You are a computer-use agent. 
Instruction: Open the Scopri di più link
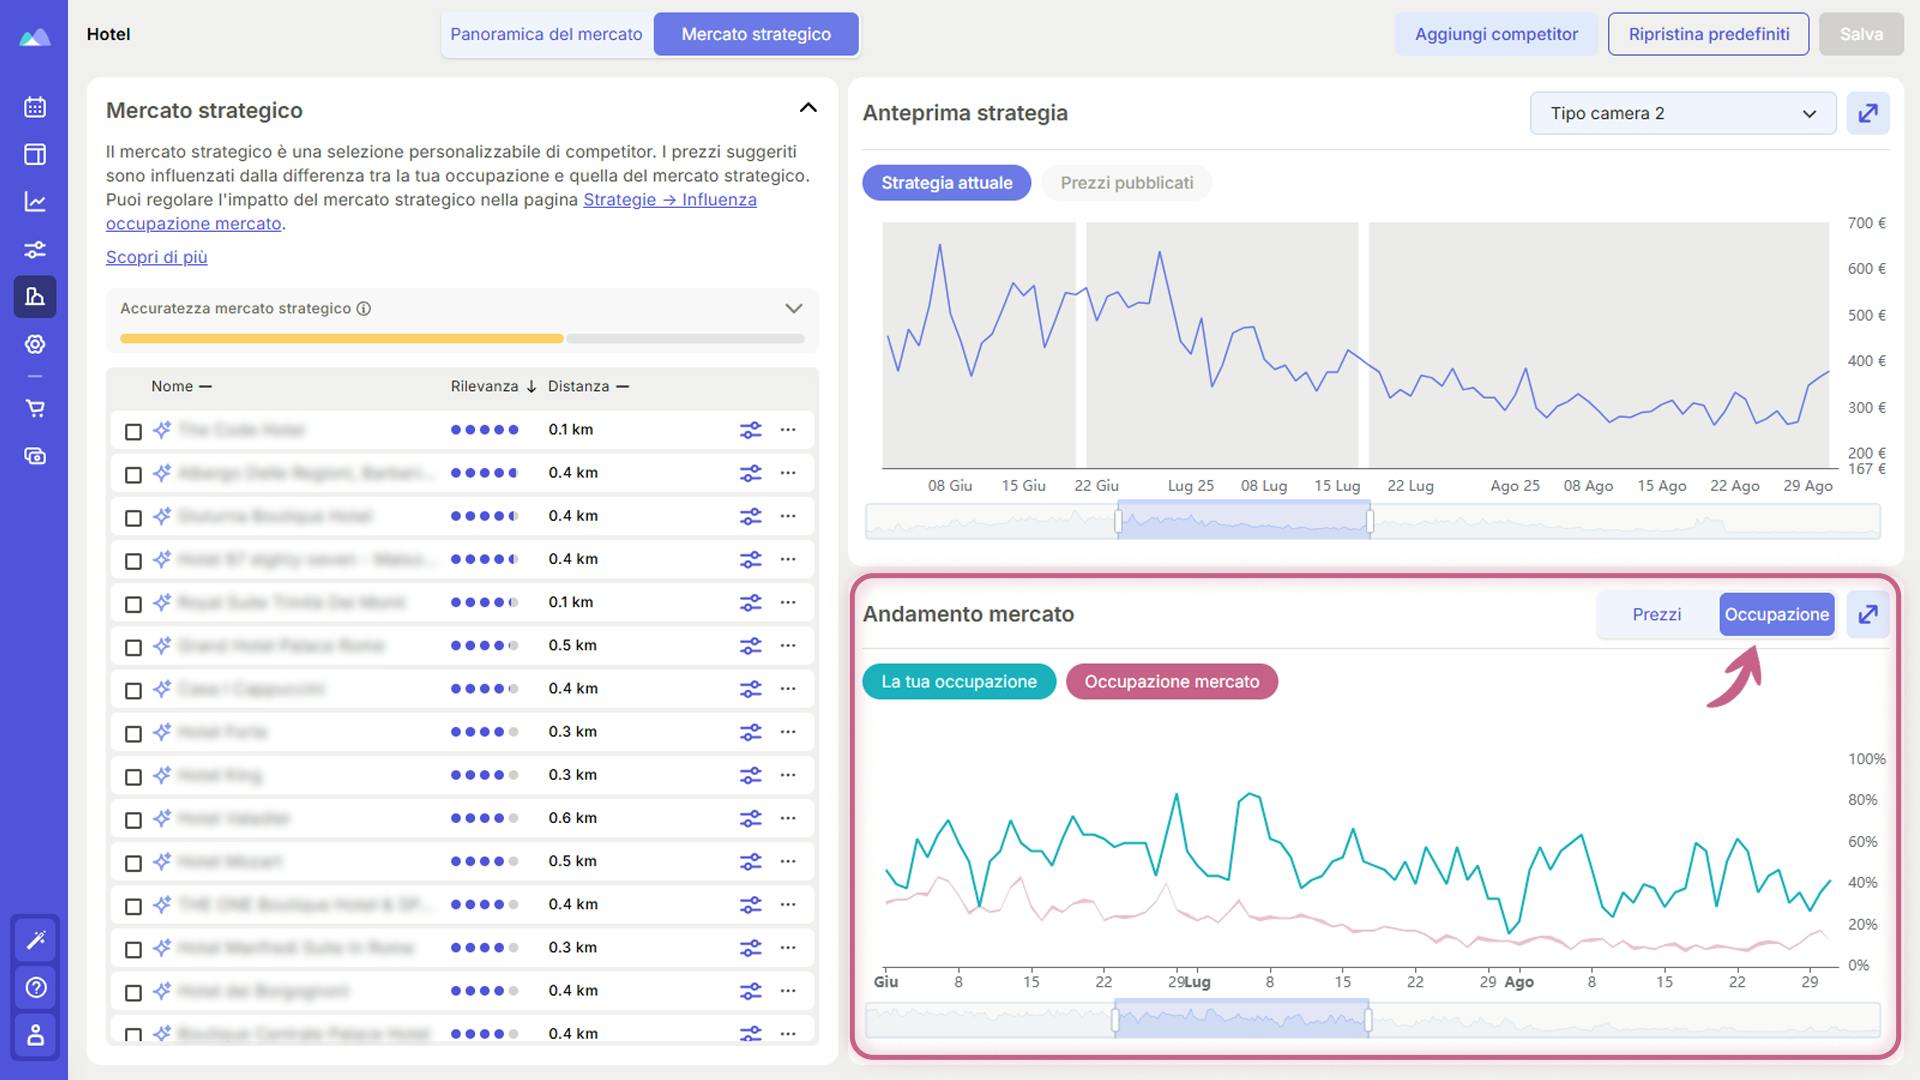point(157,257)
